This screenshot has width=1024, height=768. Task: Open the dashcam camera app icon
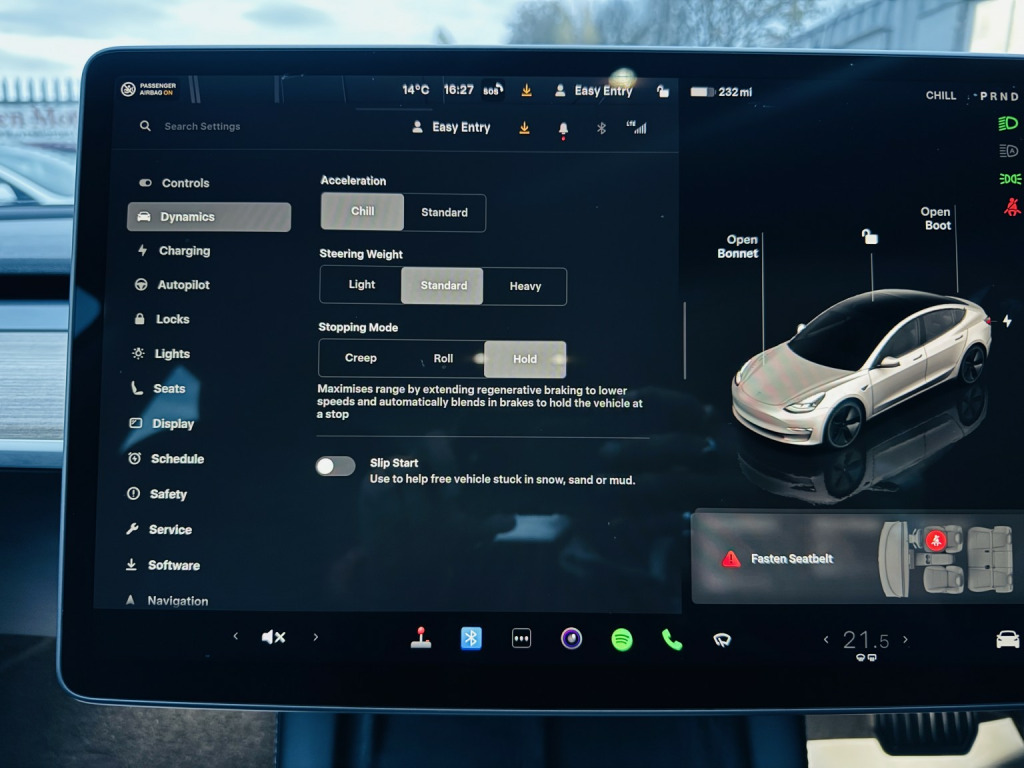pyautogui.click(x=571, y=638)
